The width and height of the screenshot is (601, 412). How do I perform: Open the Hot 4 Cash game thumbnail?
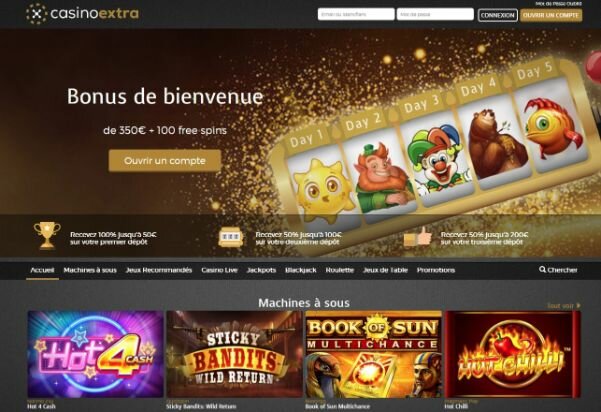tap(95, 354)
